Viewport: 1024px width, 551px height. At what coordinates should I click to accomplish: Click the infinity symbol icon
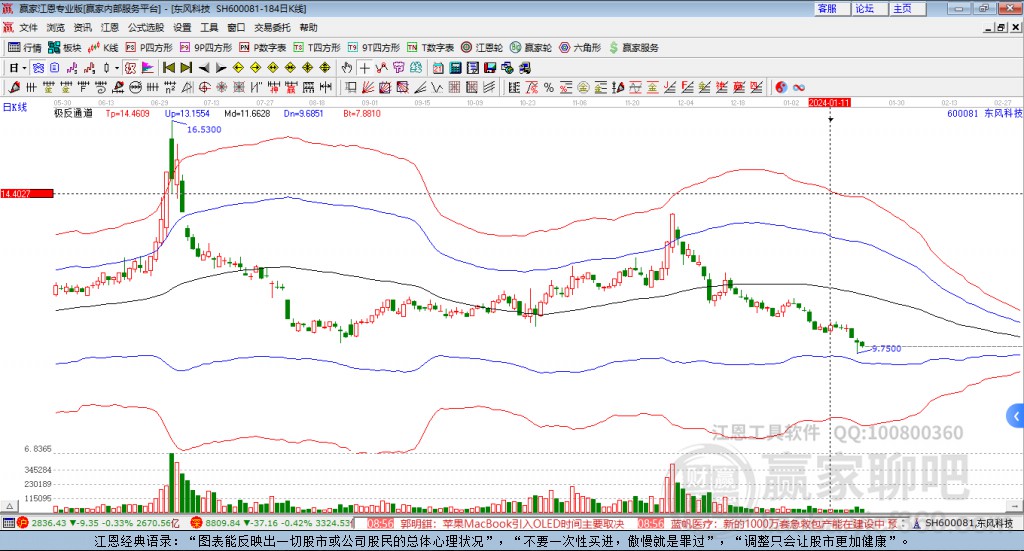[799, 87]
